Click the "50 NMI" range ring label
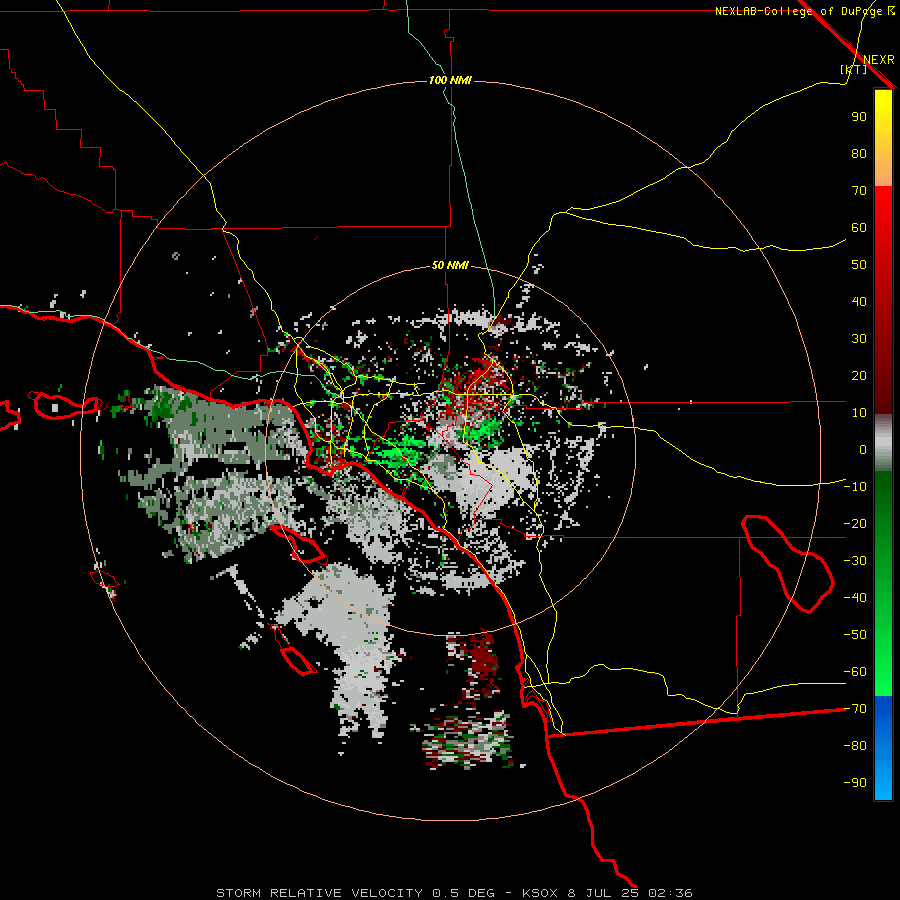The image size is (900, 900). coord(450,265)
